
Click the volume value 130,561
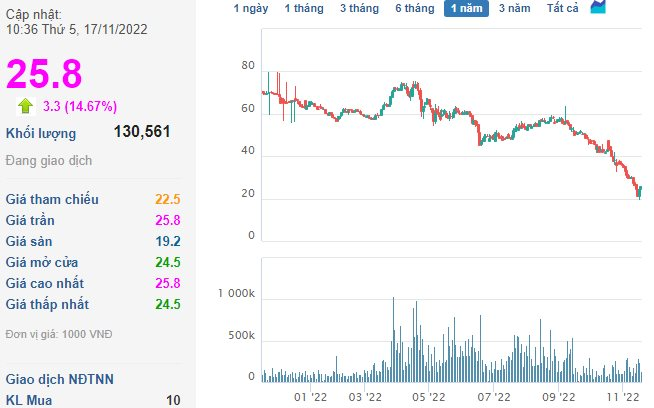150,133
